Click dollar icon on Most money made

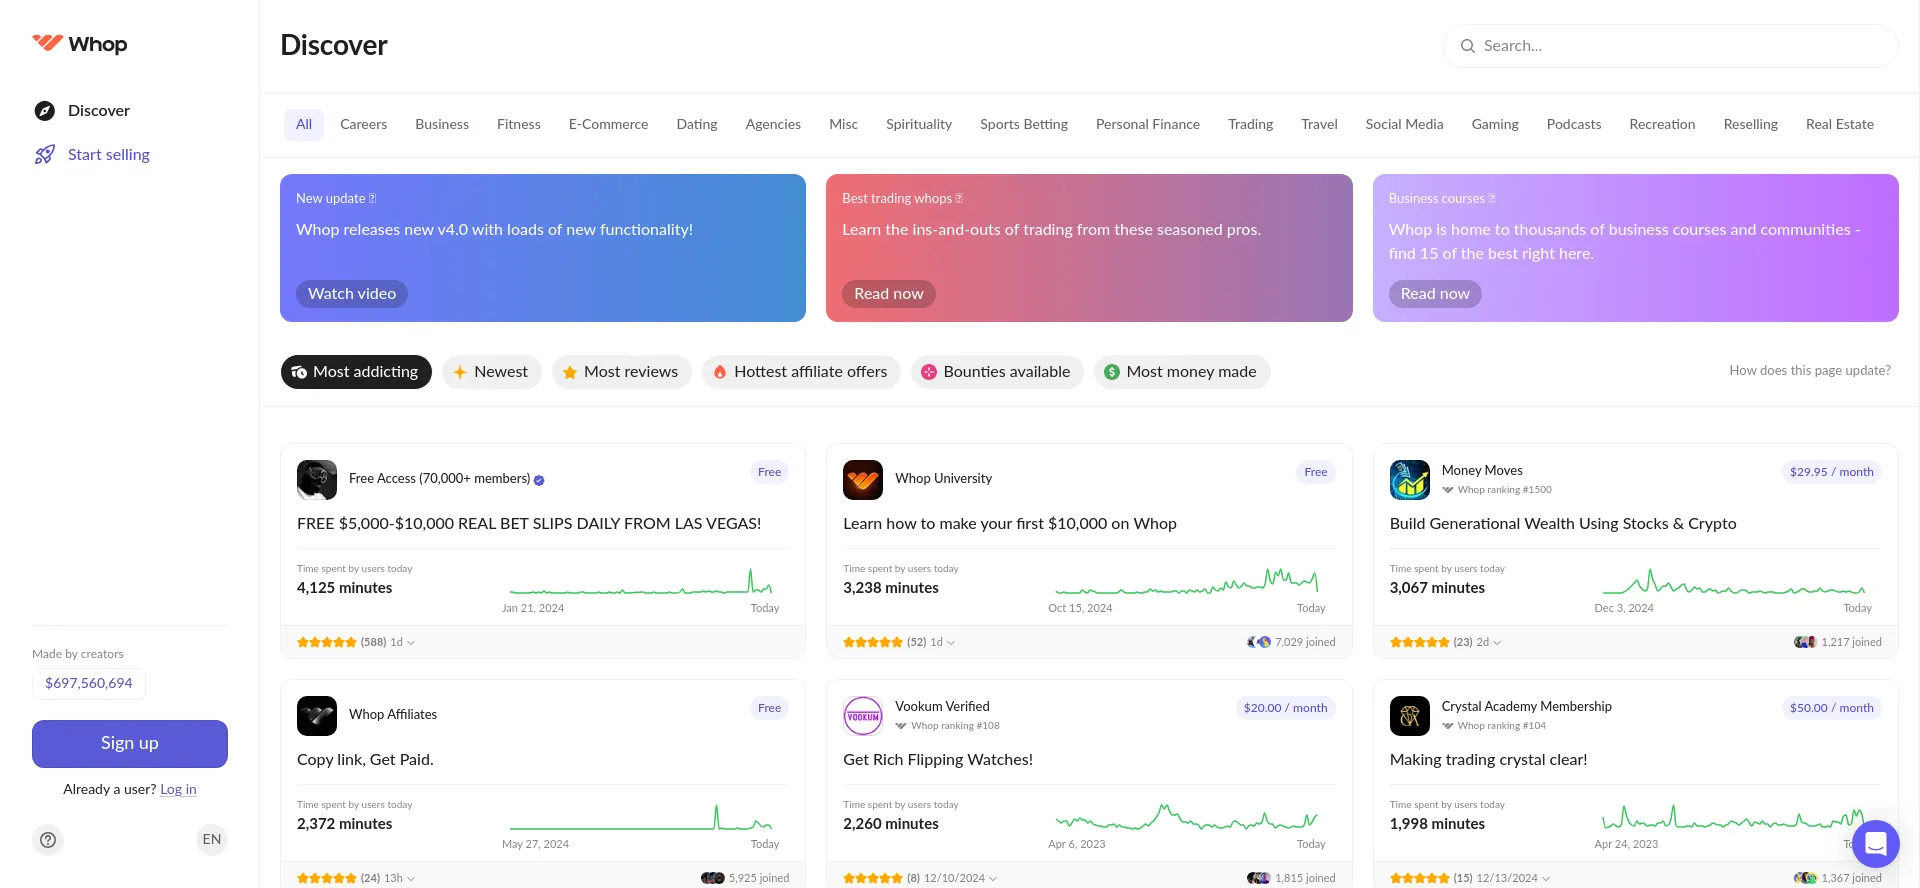[1112, 372]
